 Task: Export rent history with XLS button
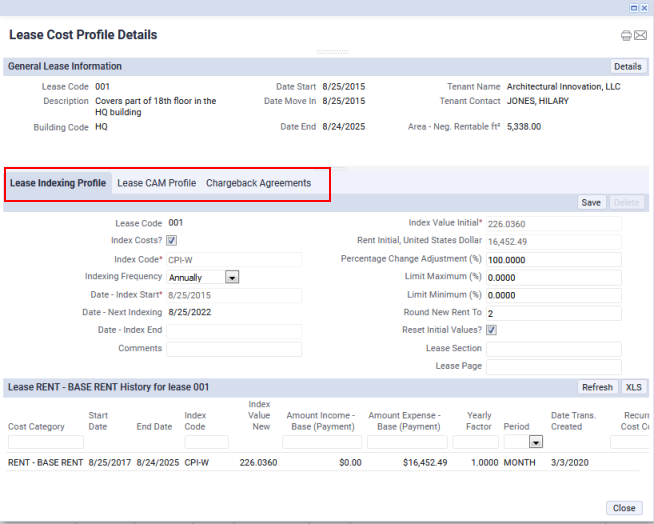tap(634, 387)
